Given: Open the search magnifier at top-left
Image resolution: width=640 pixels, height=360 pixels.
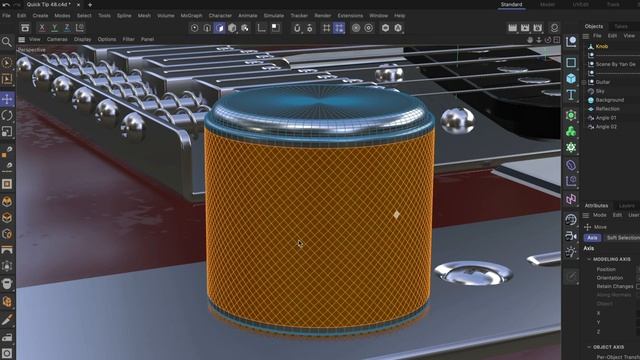Looking at the screenshot, I should click(7, 42).
